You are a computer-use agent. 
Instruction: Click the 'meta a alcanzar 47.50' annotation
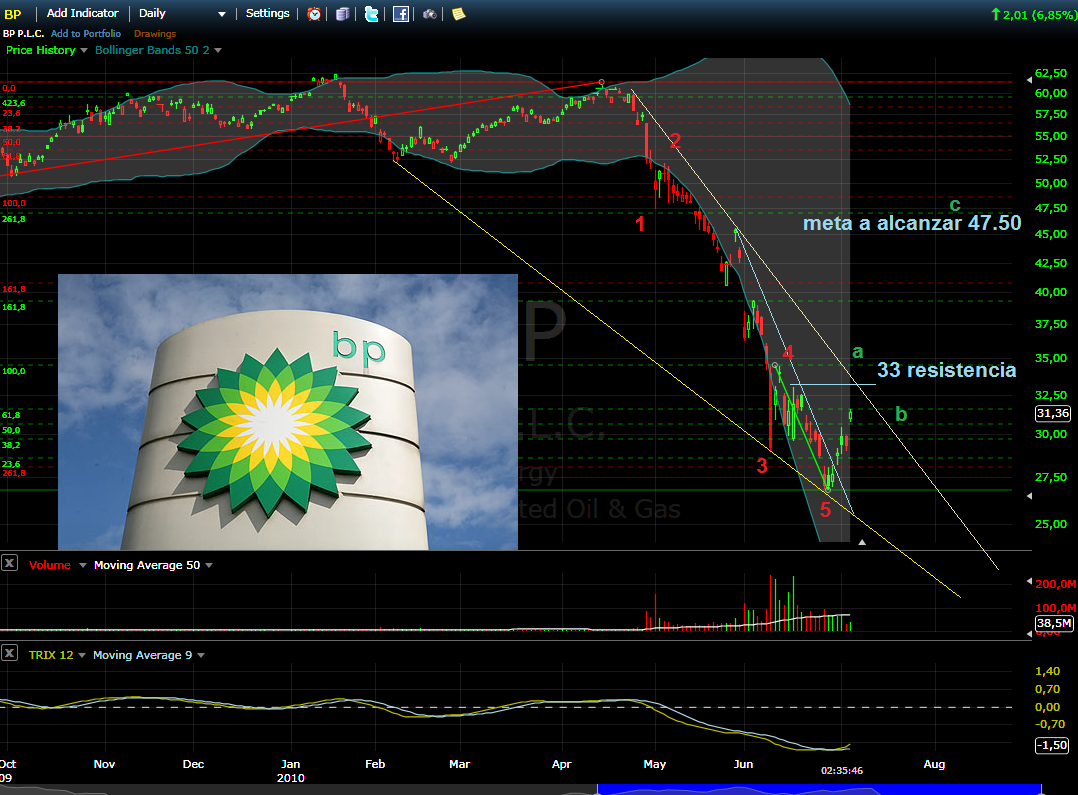click(x=912, y=224)
